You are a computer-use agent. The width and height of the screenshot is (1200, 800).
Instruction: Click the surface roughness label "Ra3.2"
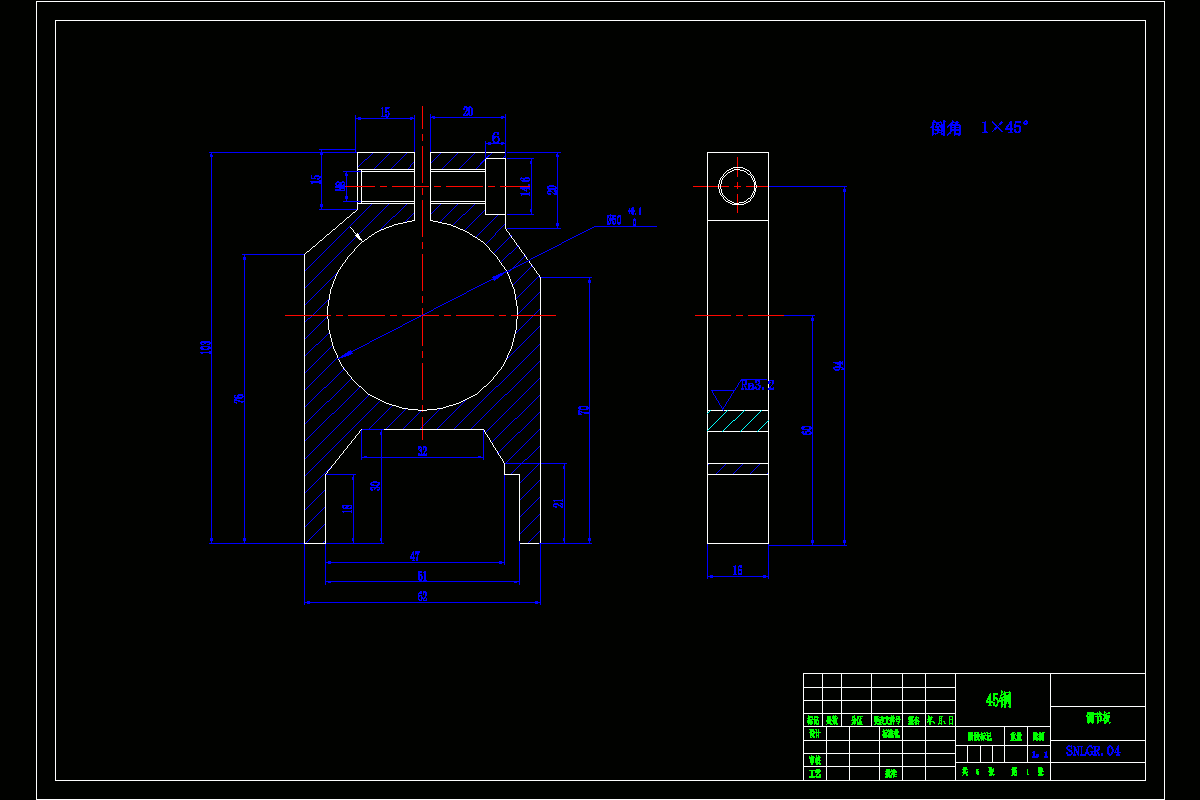pyautogui.click(x=757, y=385)
